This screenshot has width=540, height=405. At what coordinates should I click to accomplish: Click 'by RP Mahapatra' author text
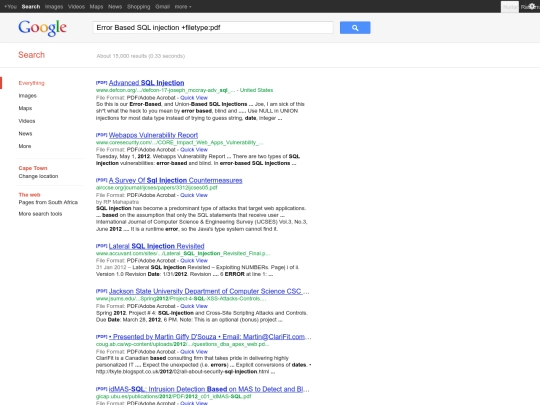click(117, 202)
